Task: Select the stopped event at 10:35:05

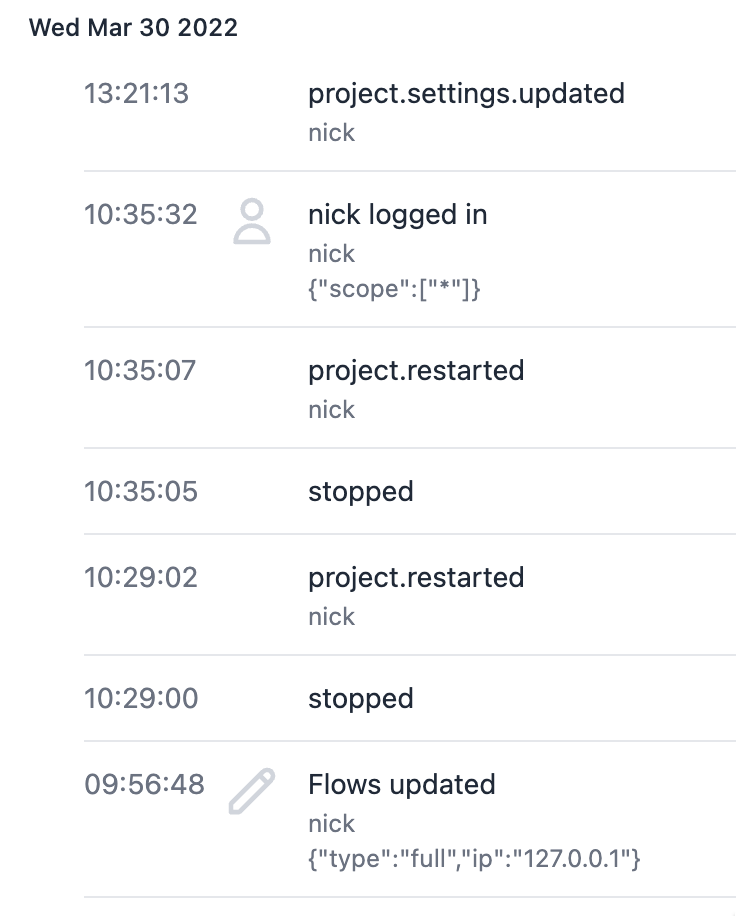Action: (360, 491)
